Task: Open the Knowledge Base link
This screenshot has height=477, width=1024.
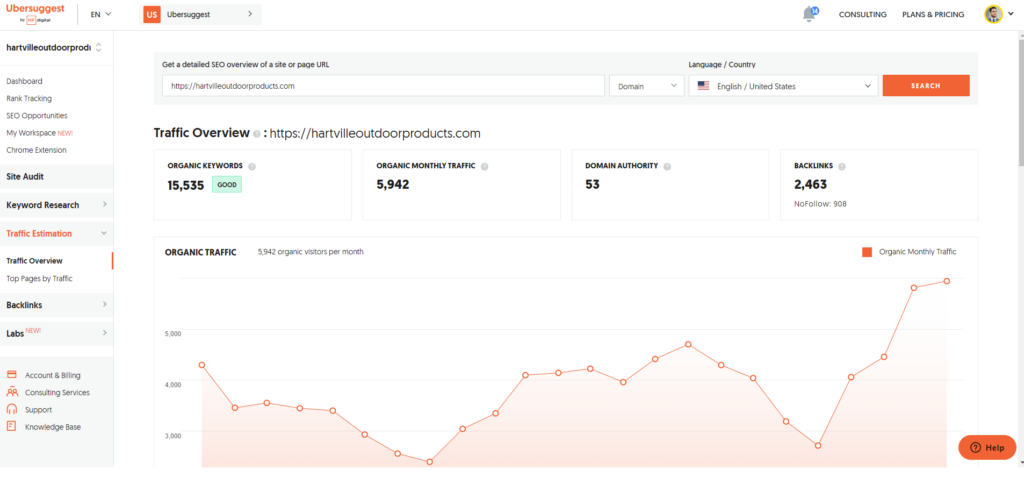Action: (x=53, y=427)
